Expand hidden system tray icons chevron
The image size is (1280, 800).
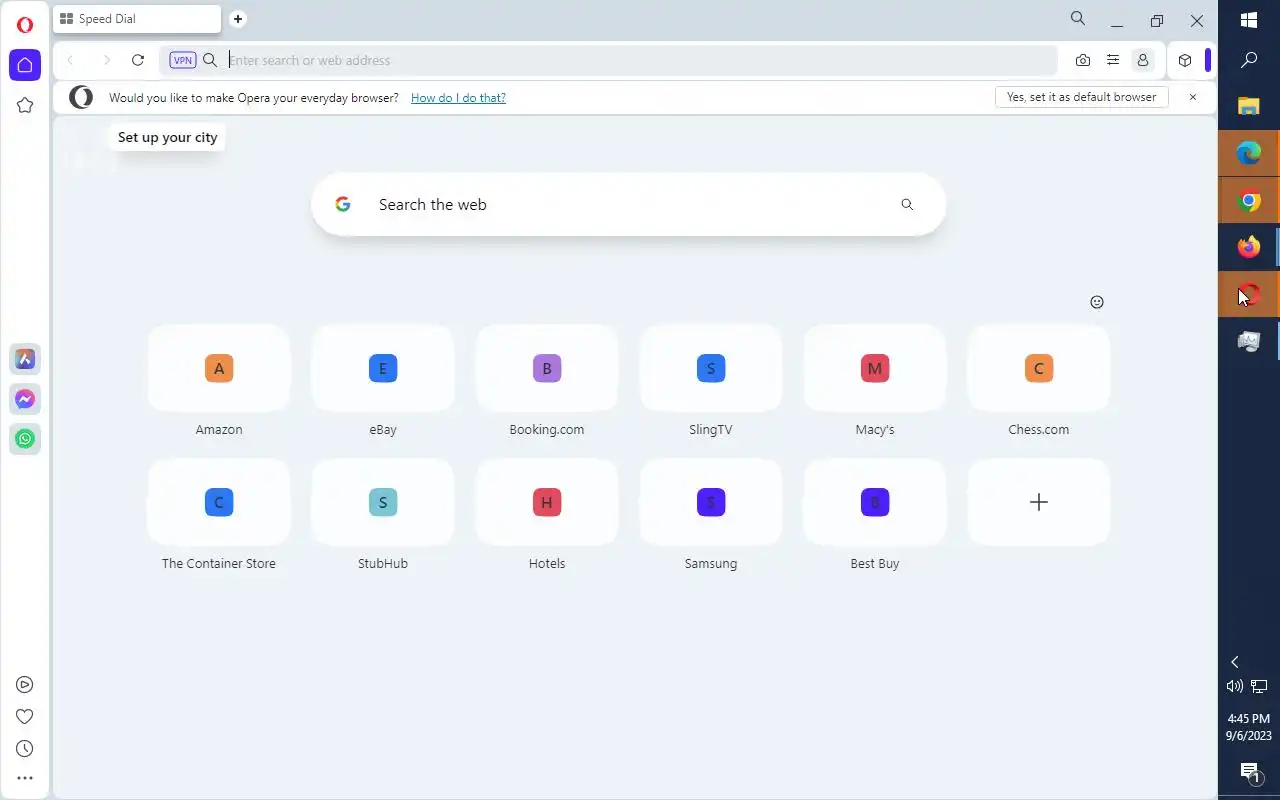1235,662
